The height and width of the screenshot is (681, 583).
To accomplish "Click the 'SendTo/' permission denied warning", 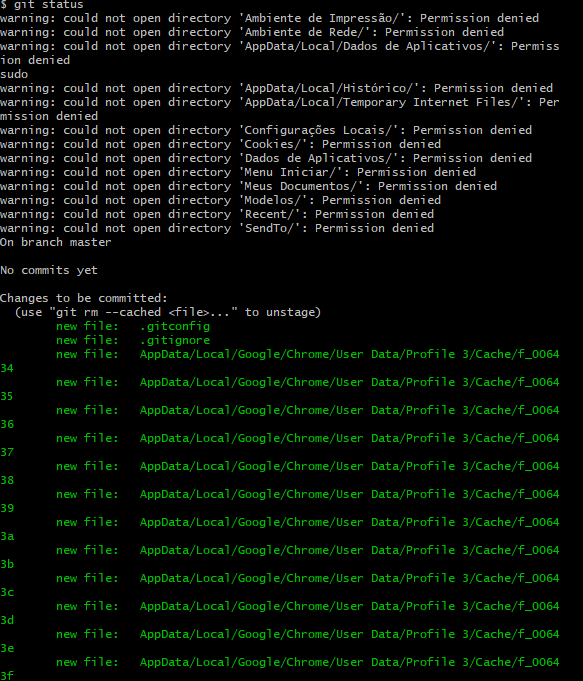I will 217,228.
